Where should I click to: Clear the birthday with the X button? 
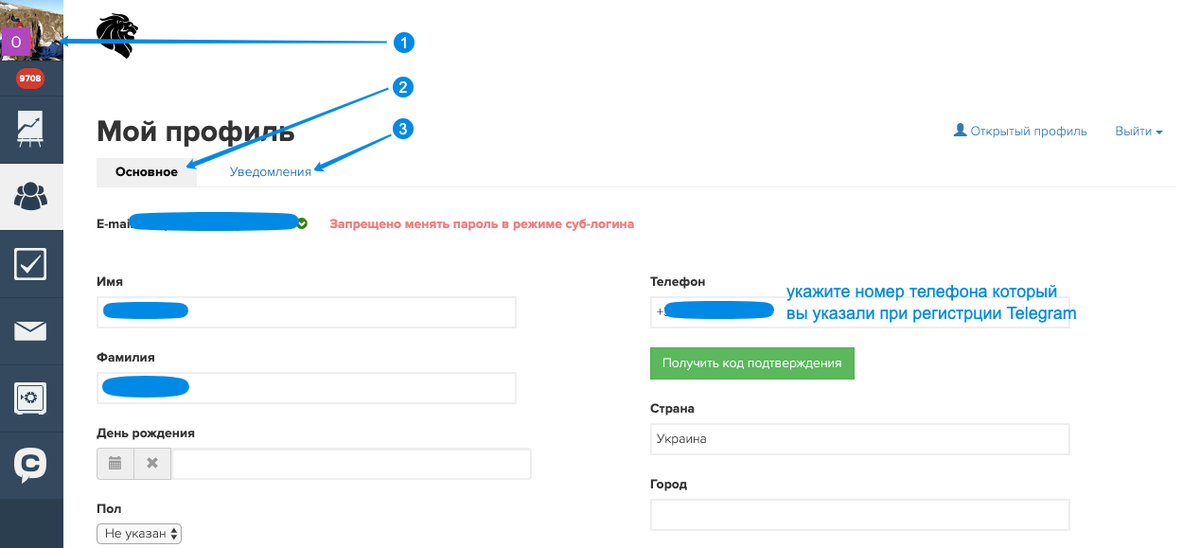point(152,463)
